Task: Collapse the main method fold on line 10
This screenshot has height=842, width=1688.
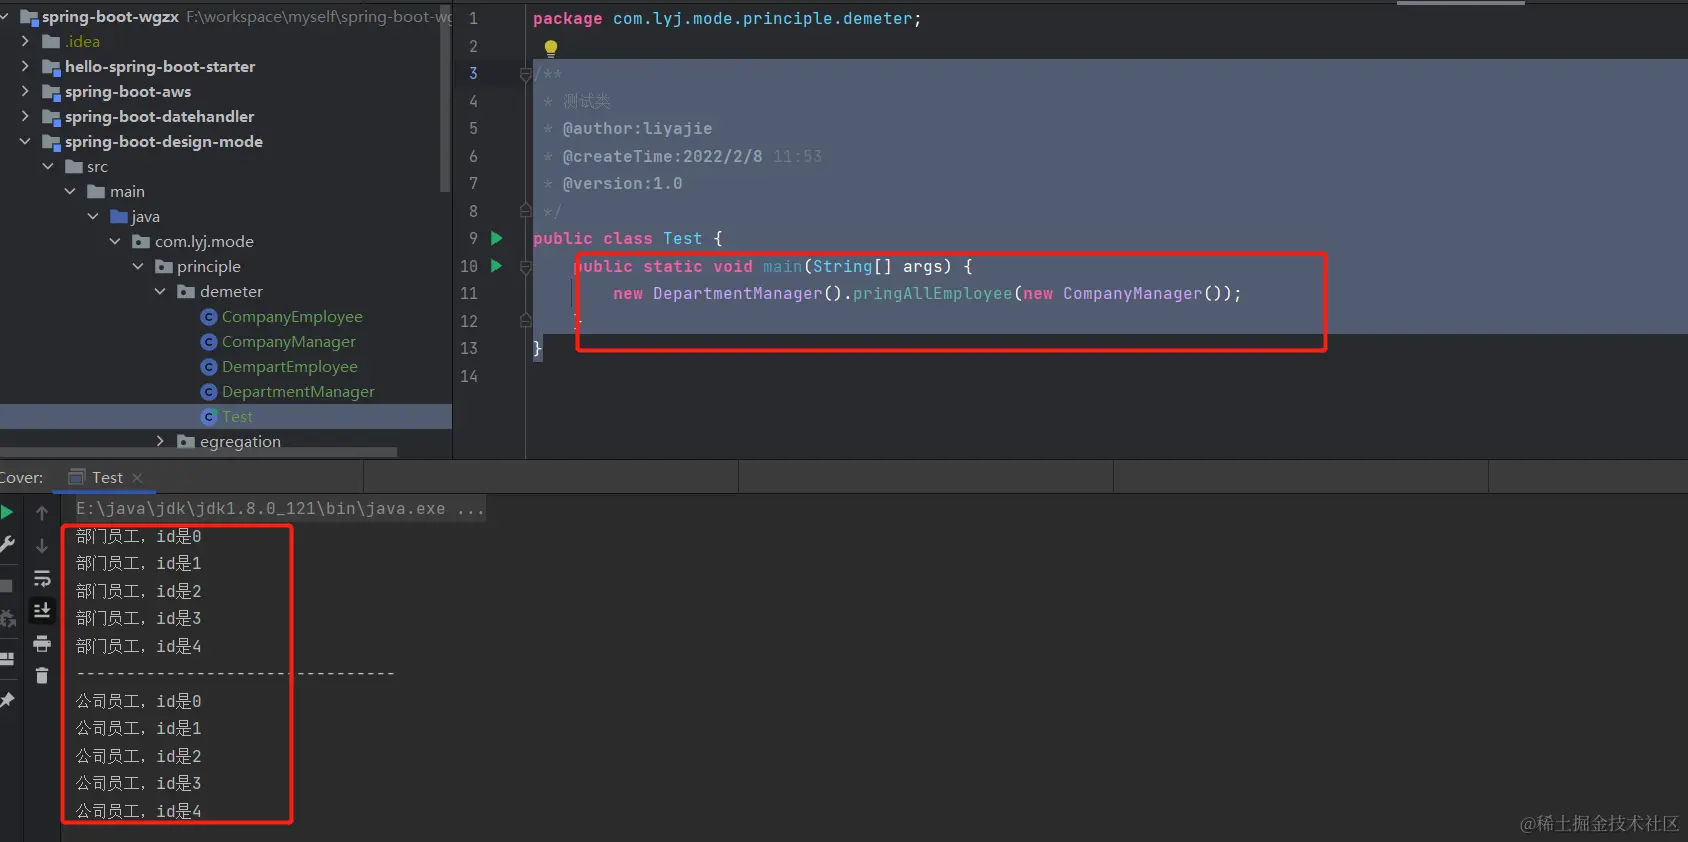Action: (525, 267)
